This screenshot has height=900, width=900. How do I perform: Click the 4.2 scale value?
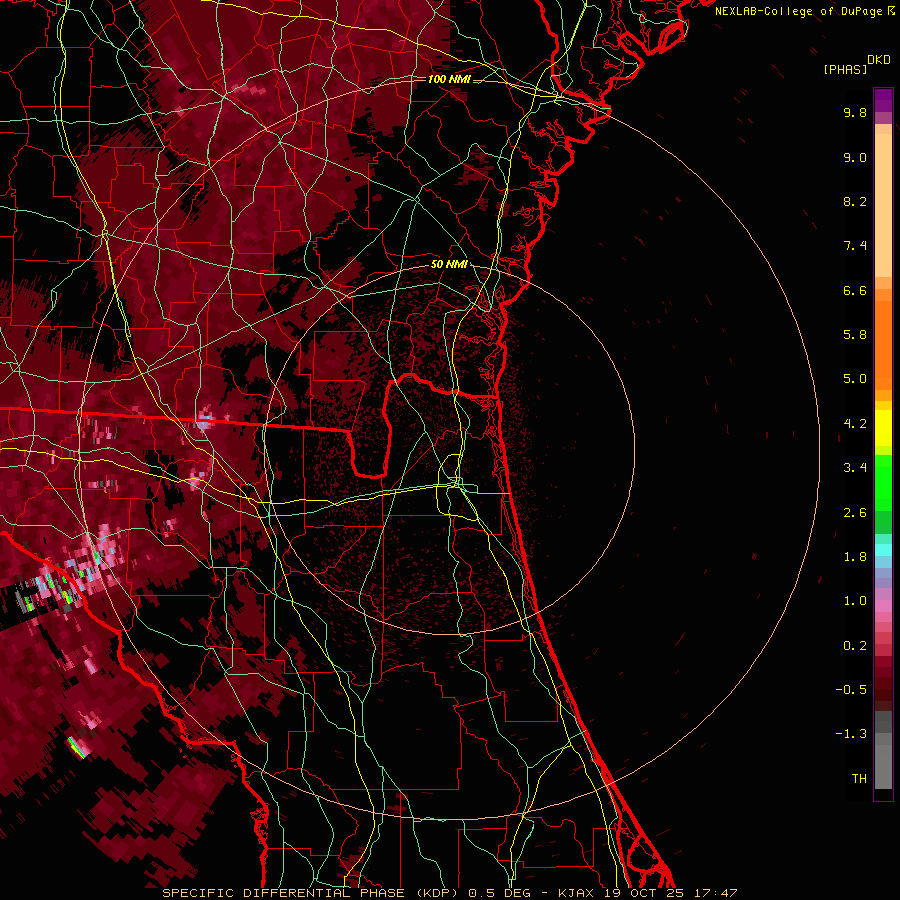(855, 424)
